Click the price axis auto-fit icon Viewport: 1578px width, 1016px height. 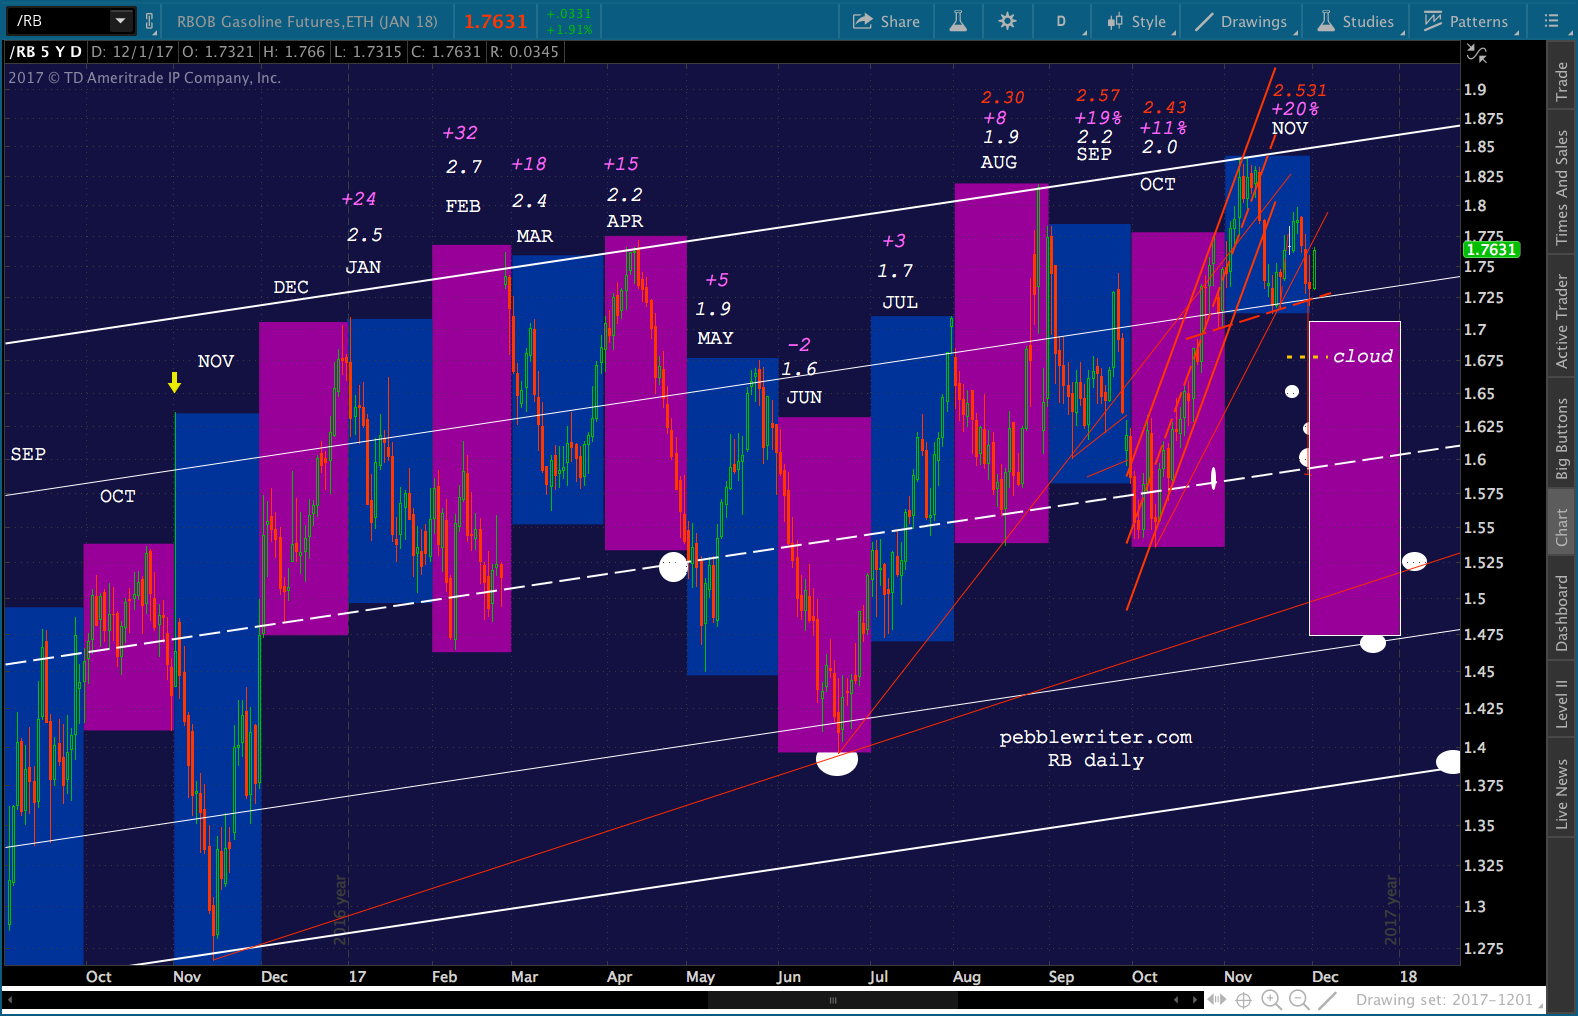(1476, 53)
